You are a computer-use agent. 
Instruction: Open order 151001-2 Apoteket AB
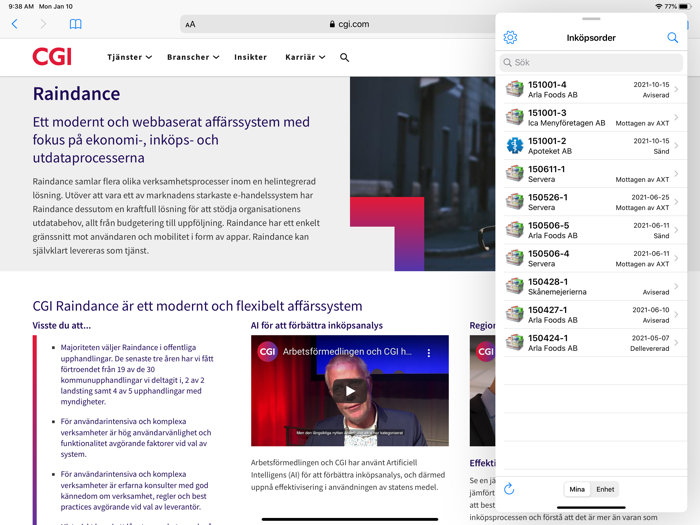[x=591, y=146]
